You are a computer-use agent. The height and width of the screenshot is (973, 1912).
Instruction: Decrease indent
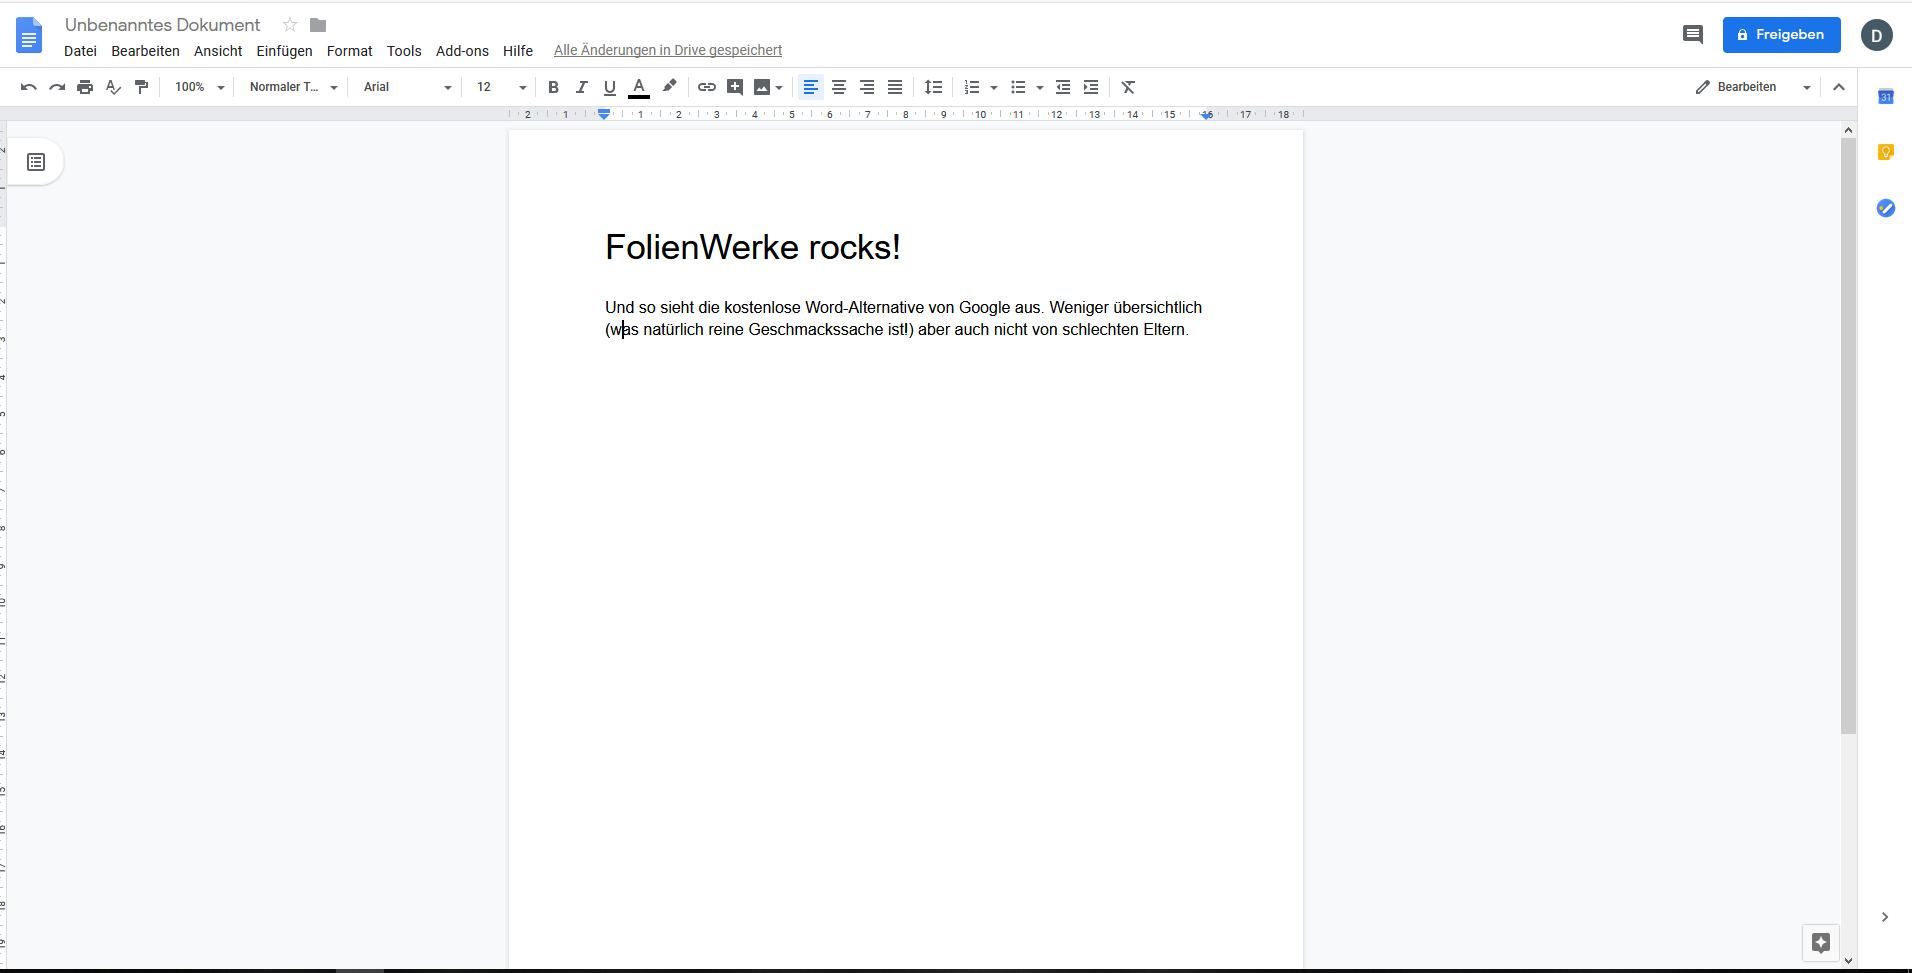tap(1063, 87)
